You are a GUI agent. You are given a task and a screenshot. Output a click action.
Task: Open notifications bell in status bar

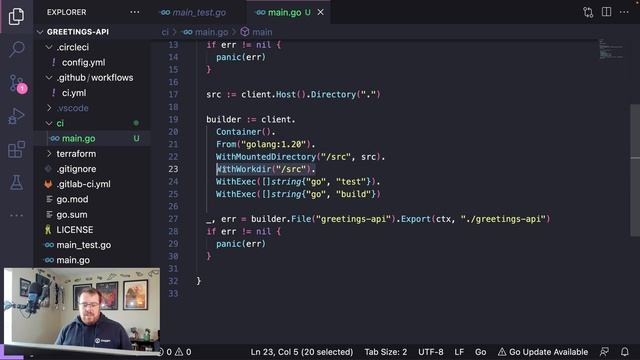point(624,351)
